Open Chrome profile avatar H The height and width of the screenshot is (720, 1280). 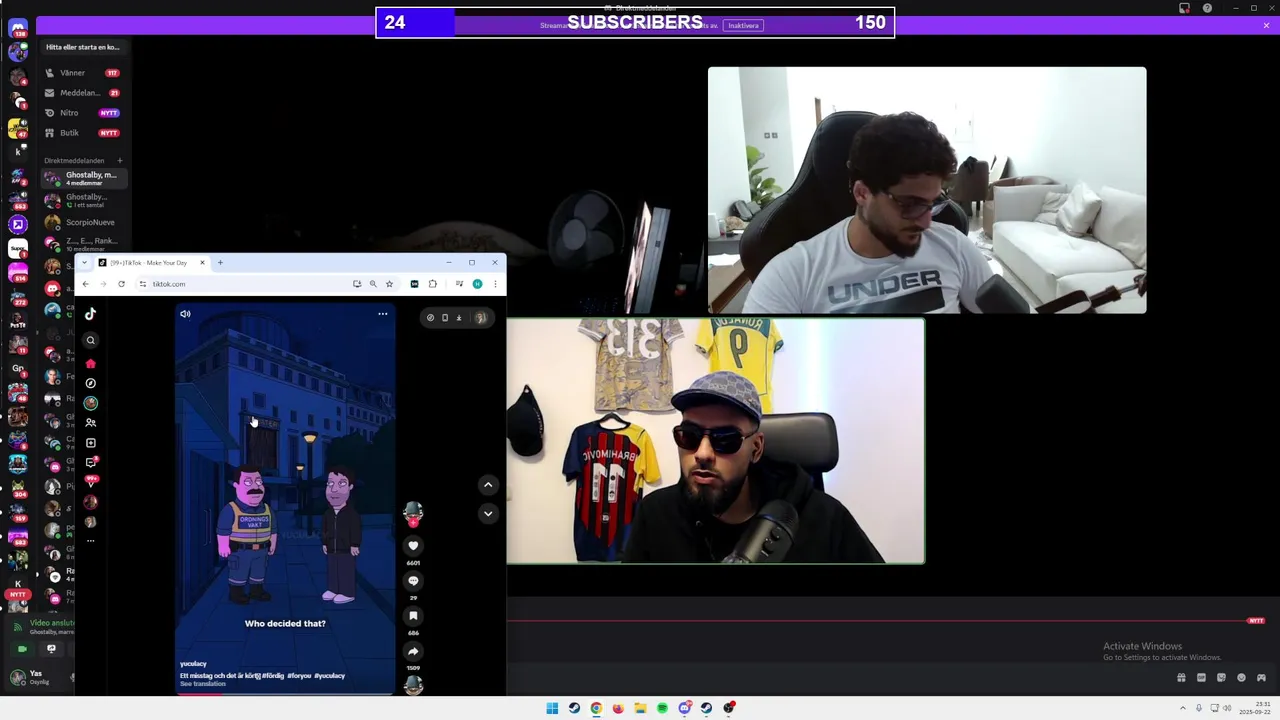click(x=477, y=284)
